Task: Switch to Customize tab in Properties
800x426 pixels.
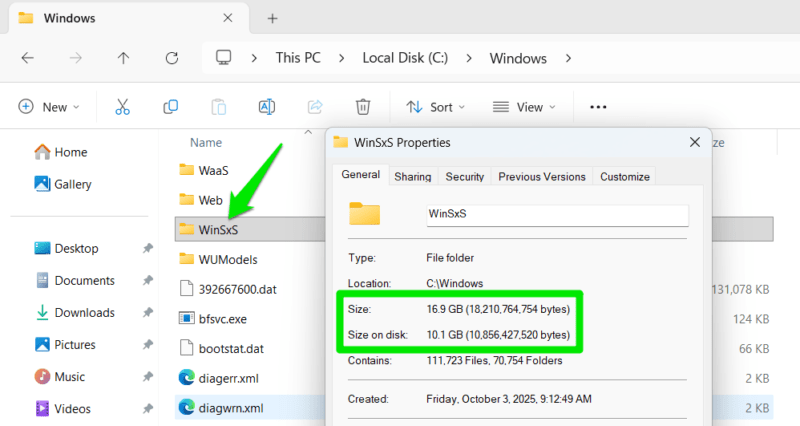Action: pos(625,177)
